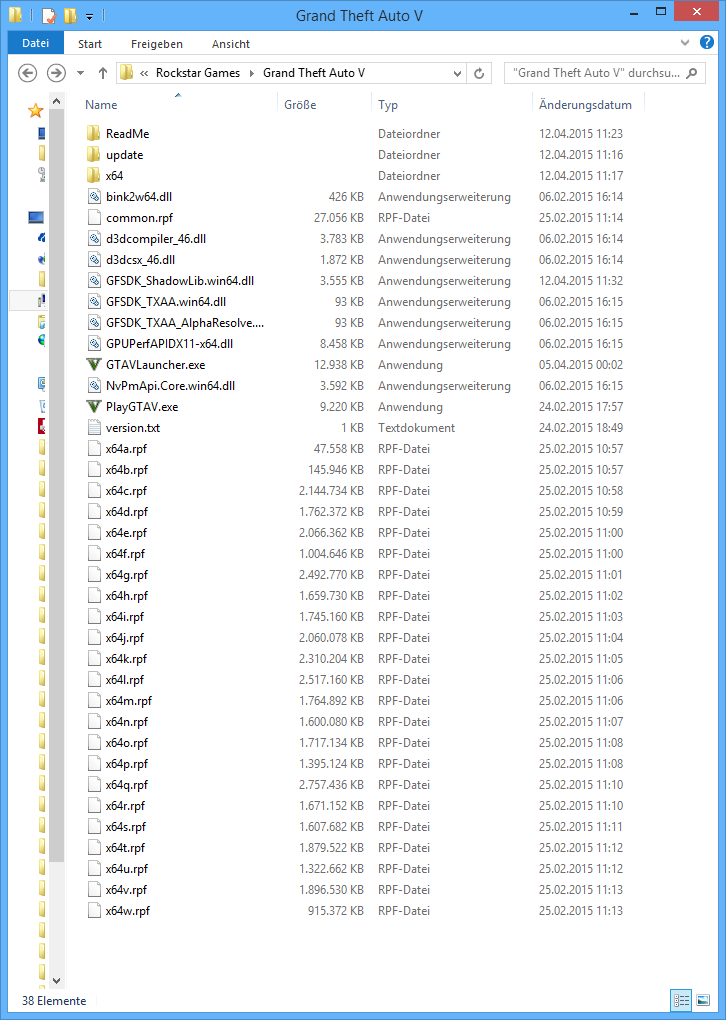726x1020 pixels.
Task: Click the x64w.rpf file icon
Action: pyautogui.click(x=94, y=911)
